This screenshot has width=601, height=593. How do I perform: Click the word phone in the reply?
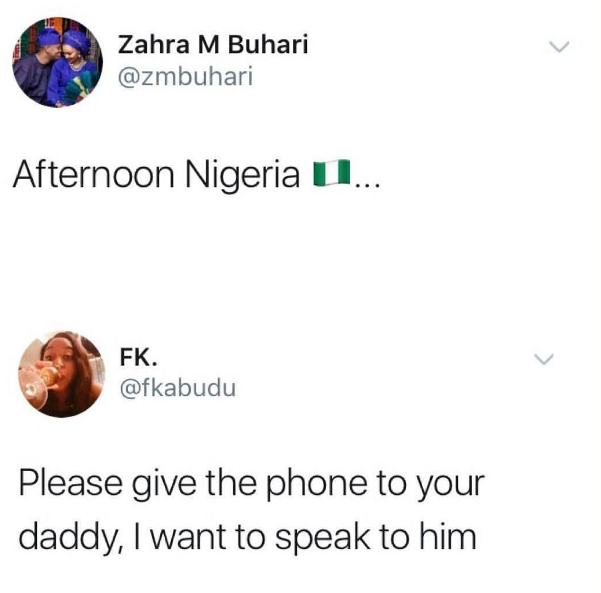(318, 484)
